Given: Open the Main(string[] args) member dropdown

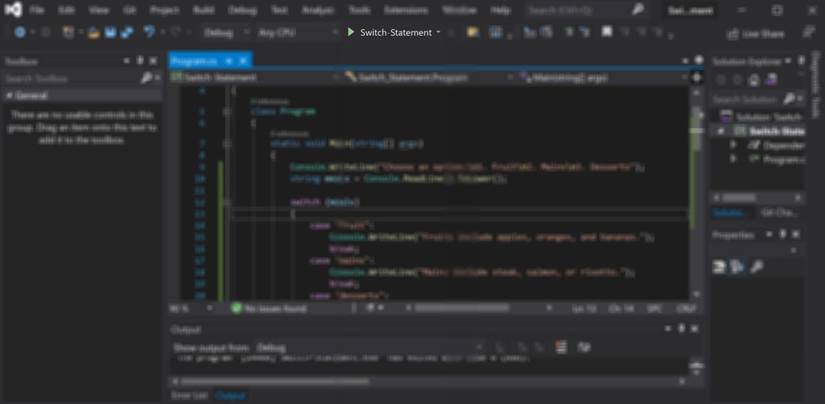Looking at the screenshot, I should coord(602,77).
